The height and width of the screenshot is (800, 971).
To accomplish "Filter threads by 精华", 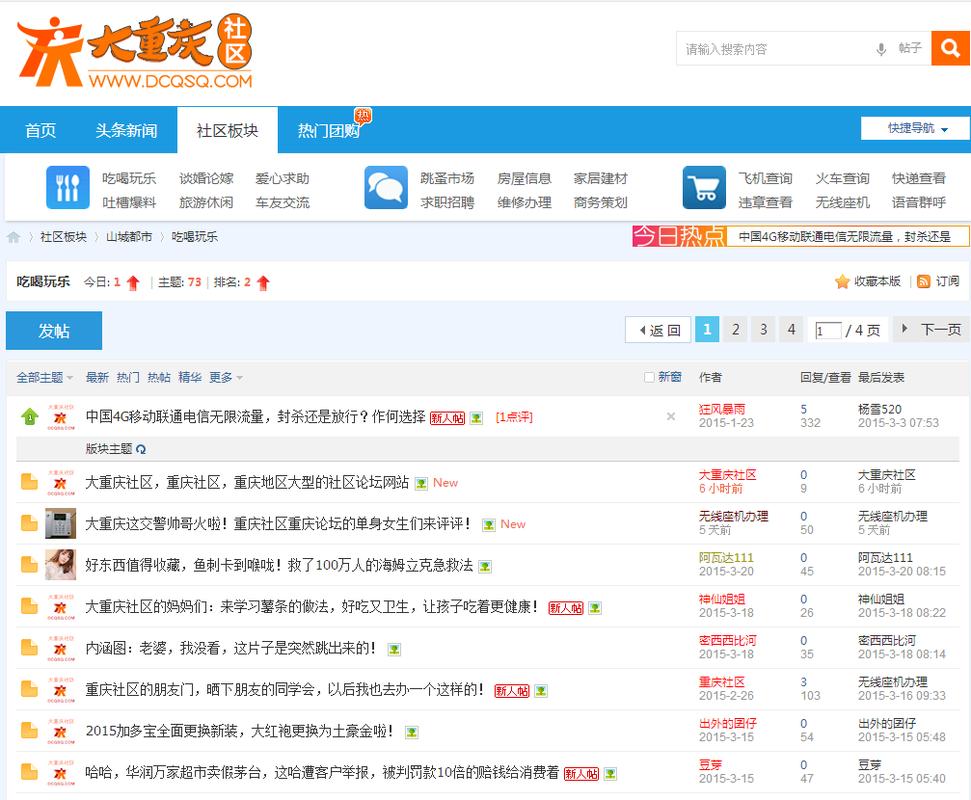I will (189, 377).
